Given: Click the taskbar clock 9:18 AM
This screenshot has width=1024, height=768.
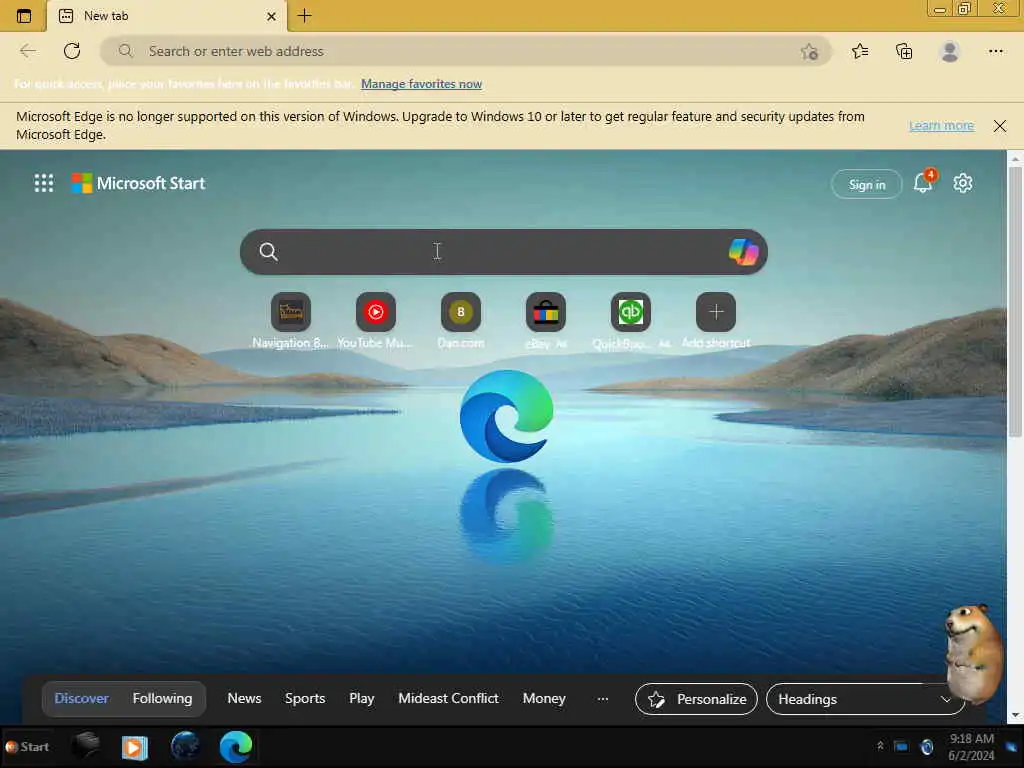Looking at the screenshot, I should pos(971,746).
